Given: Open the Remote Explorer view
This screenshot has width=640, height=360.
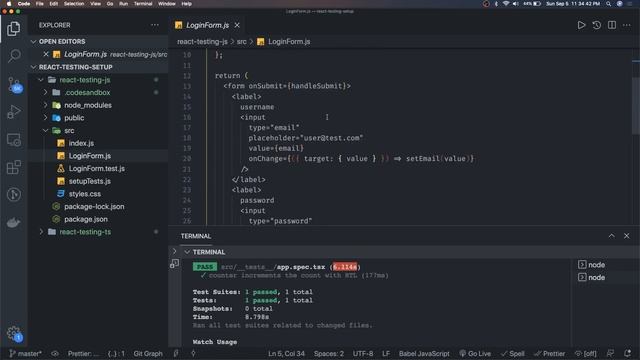Looking at the screenshot, I should pyautogui.click(x=13, y=140).
